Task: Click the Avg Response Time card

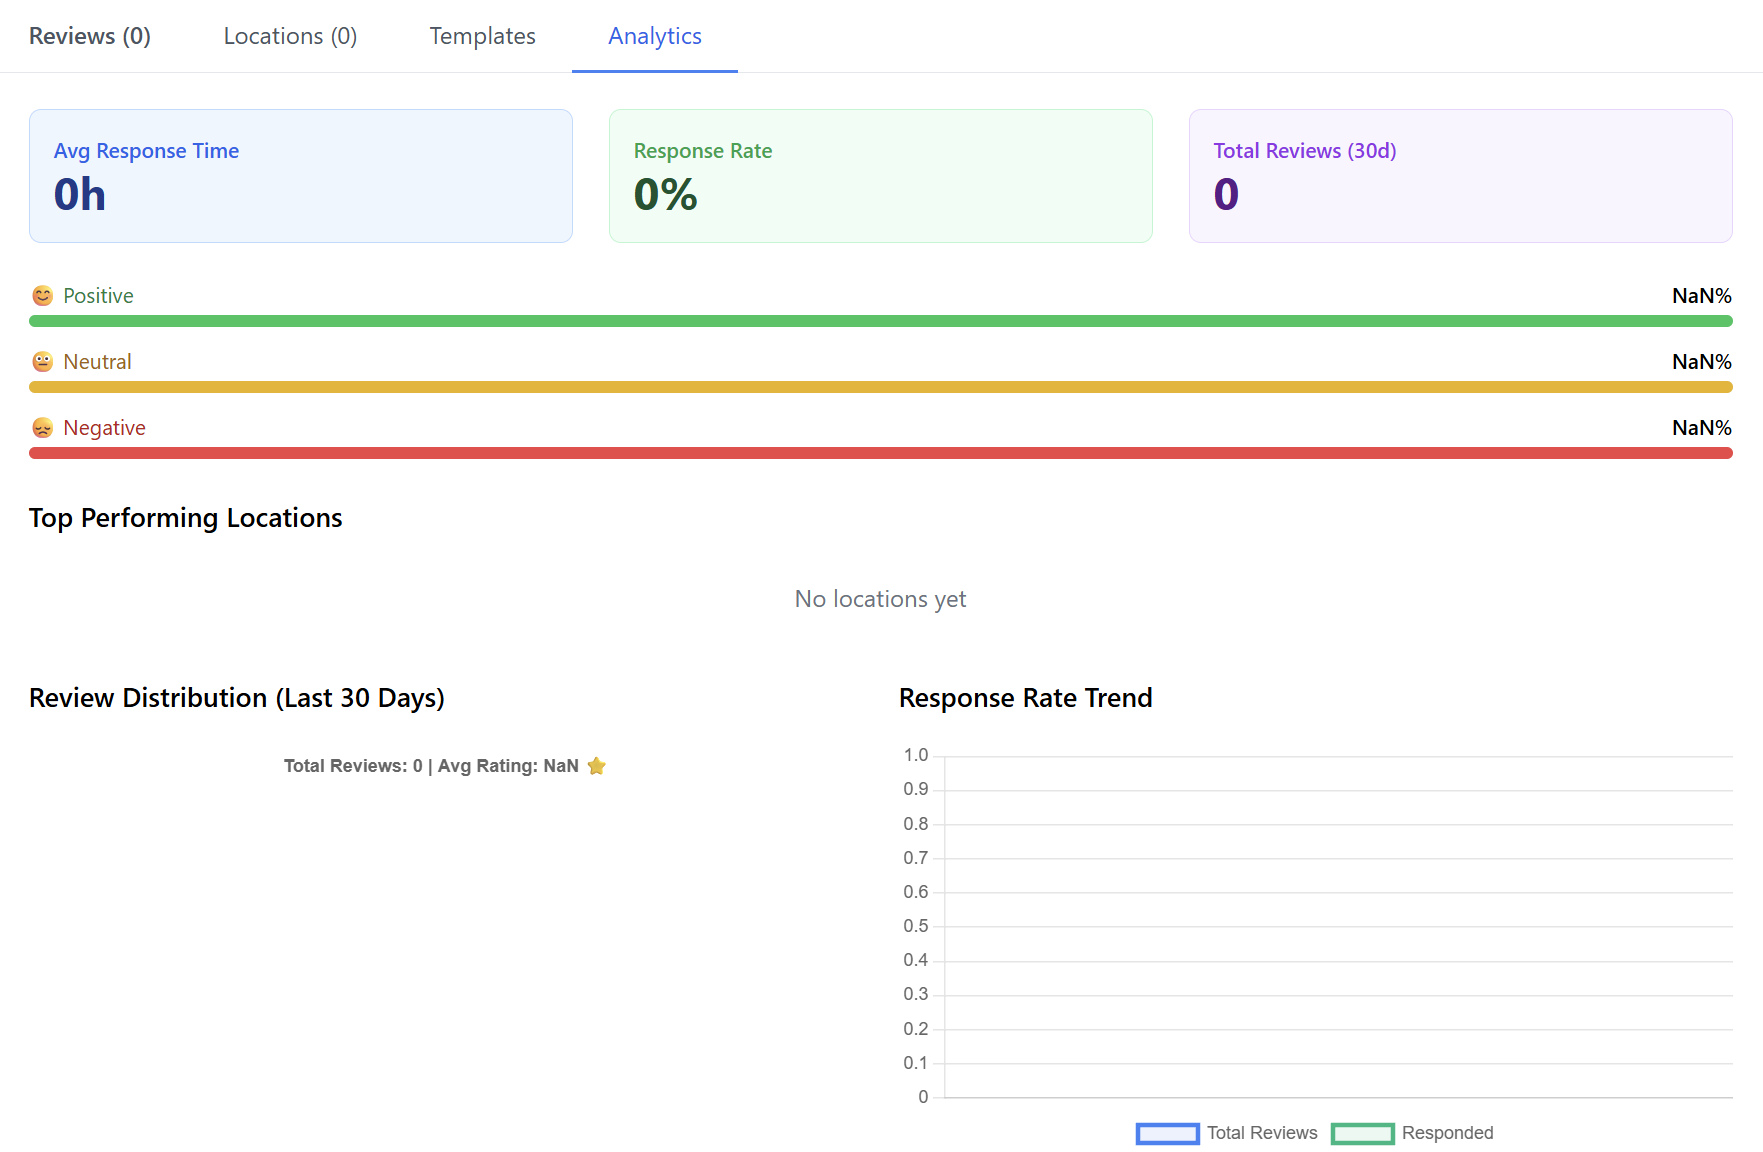Action: (x=300, y=176)
